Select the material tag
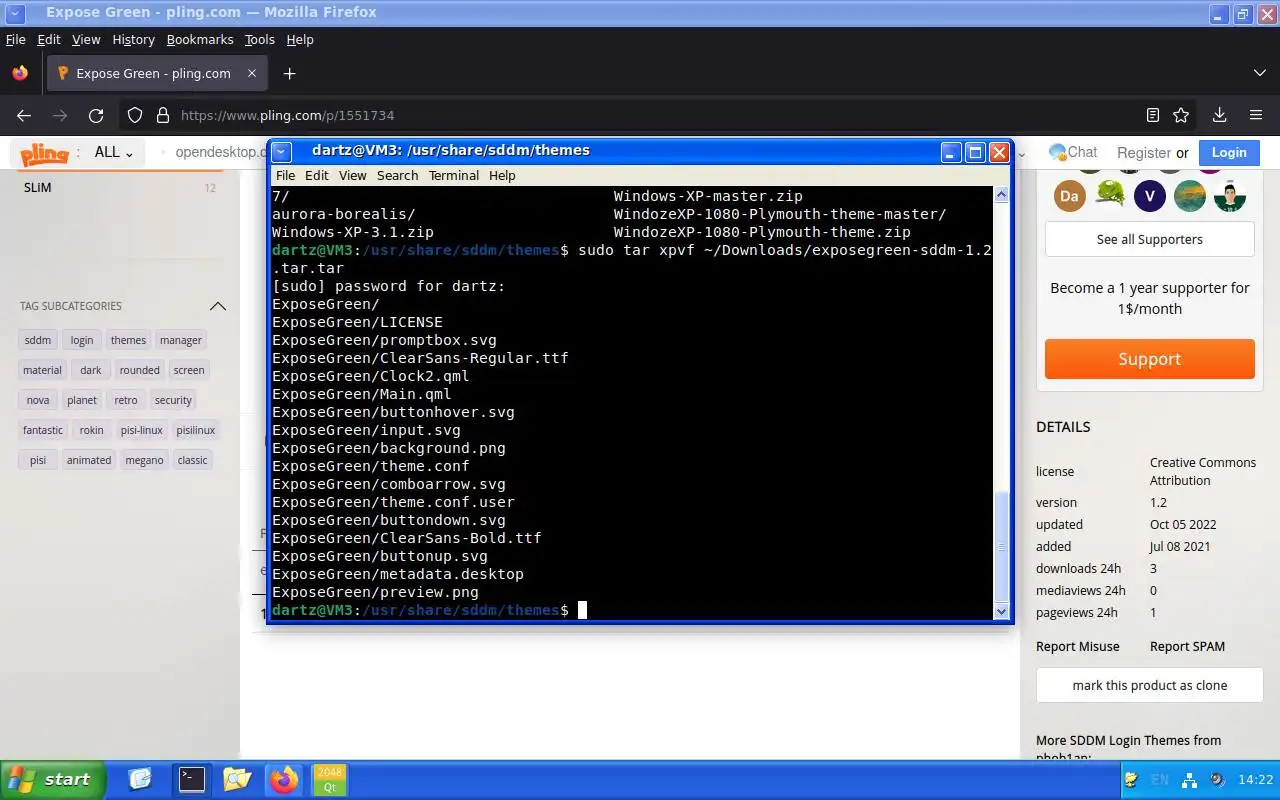 pyautogui.click(x=42, y=370)
